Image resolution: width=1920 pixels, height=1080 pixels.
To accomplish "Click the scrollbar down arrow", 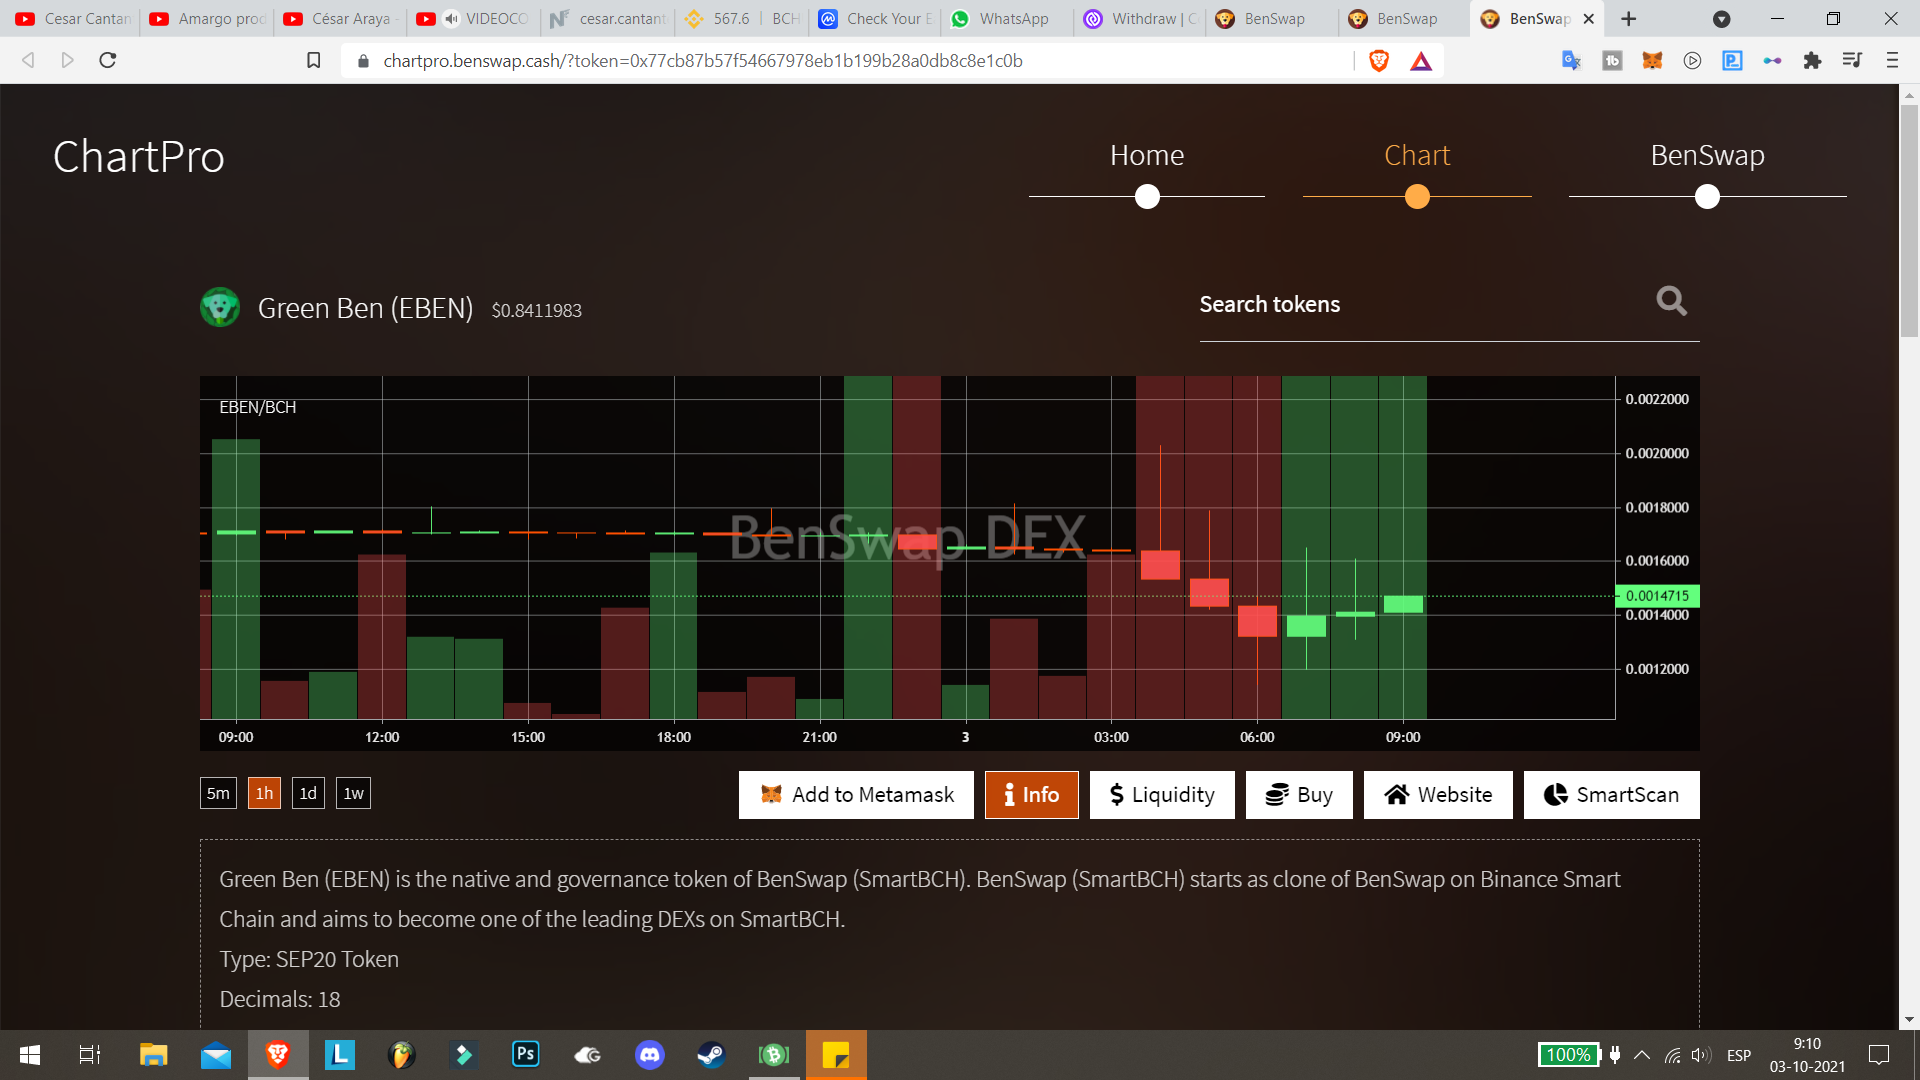I will [1909, 1020].
